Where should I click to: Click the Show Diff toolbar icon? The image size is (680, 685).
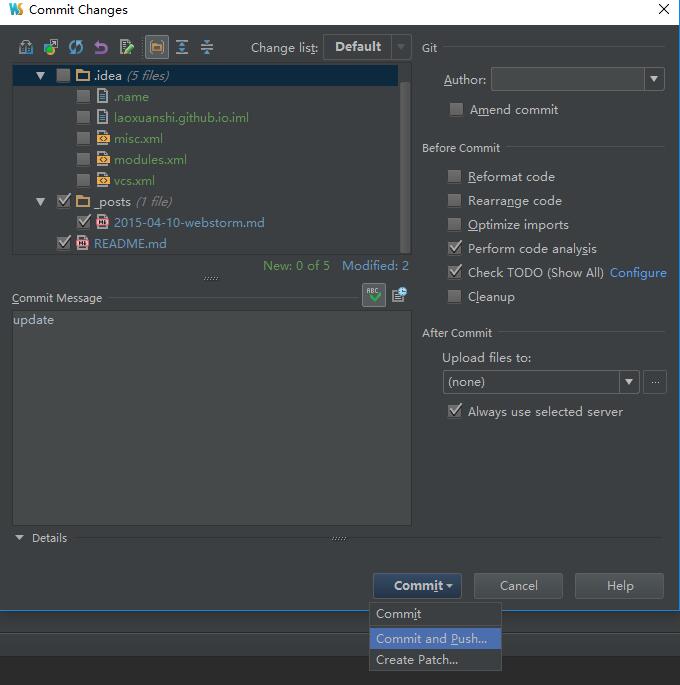coord(26,47)
